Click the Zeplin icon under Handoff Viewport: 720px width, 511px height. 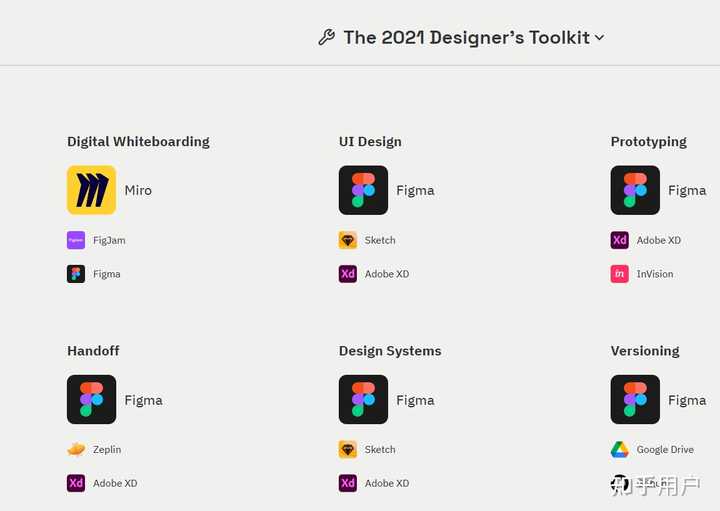click(76, 450)
